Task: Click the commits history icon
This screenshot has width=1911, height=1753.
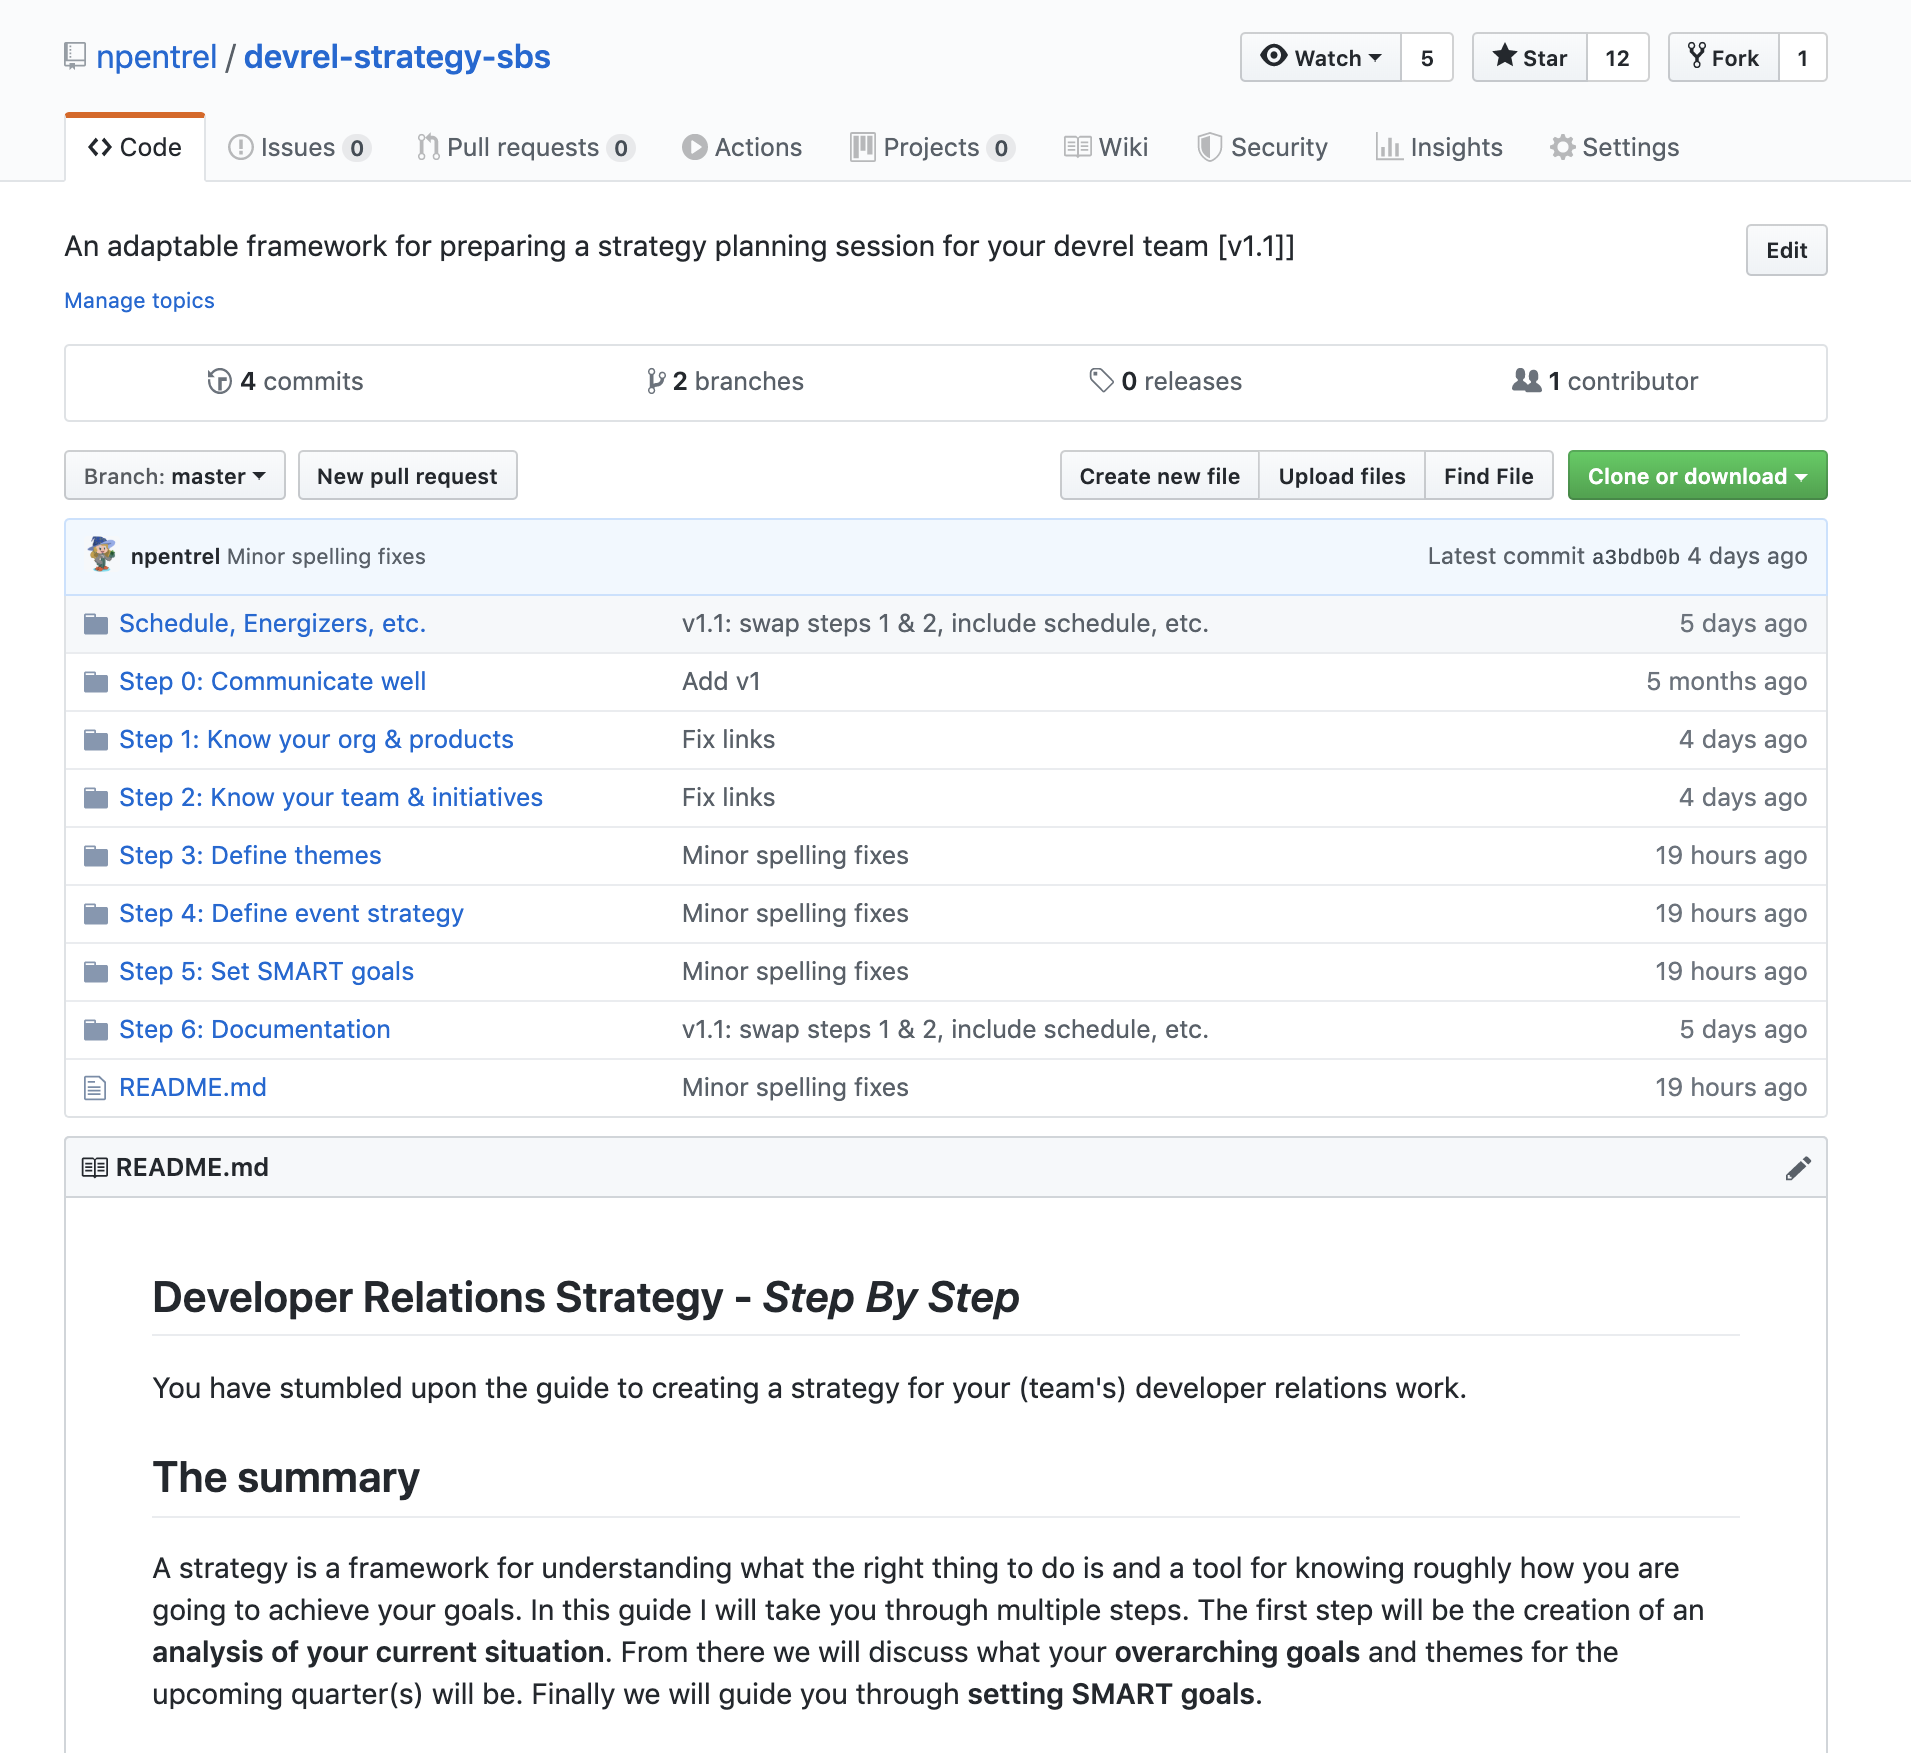Action: coord(219,381)
